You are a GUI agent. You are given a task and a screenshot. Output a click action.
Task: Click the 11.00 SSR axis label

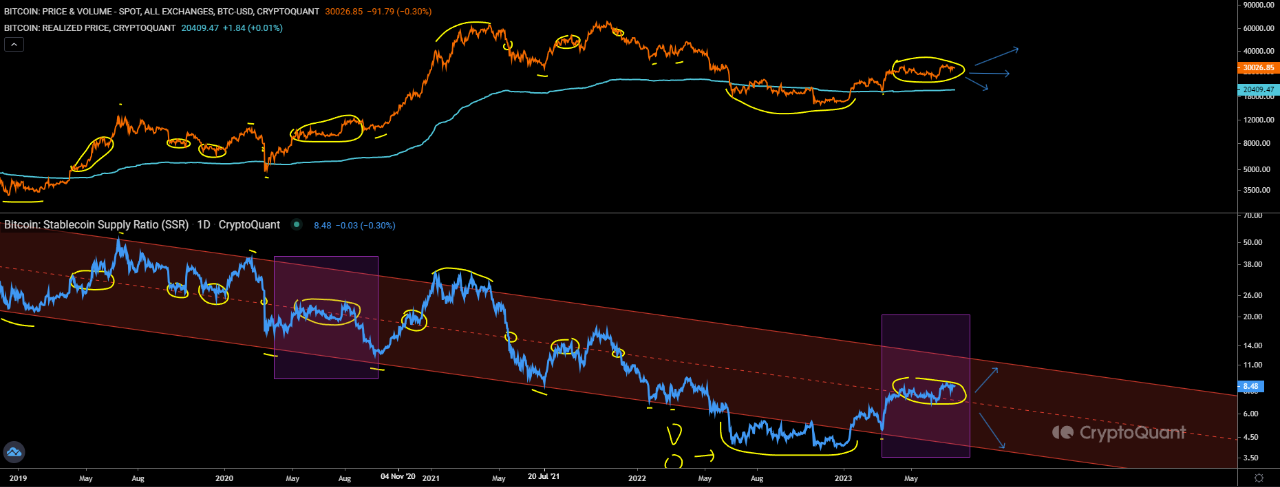[1250, 366]
